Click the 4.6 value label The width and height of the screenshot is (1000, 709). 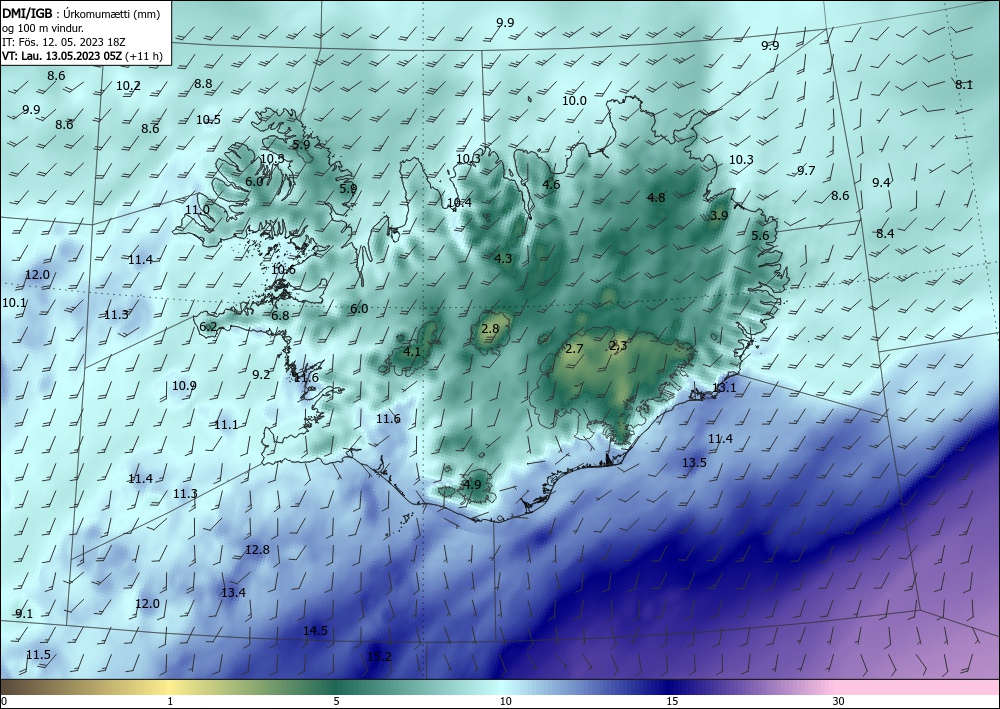[551, 185]
